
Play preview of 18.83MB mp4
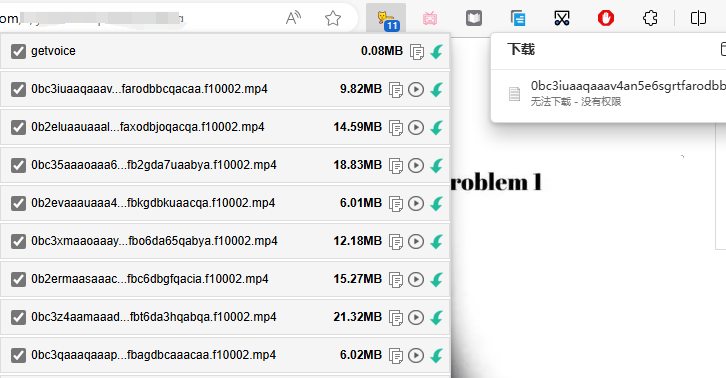(x=416, y=165)
